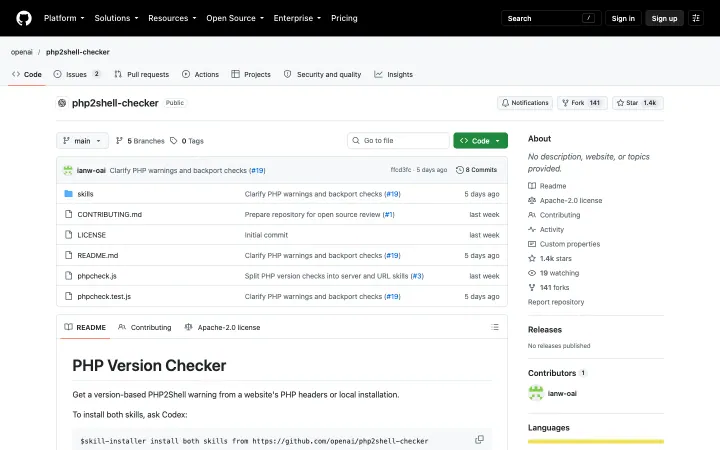Viewport: 720px width, 450px height.
Task: Open the Projects tab
Action: pyautogui.click(x=251, y=74)
